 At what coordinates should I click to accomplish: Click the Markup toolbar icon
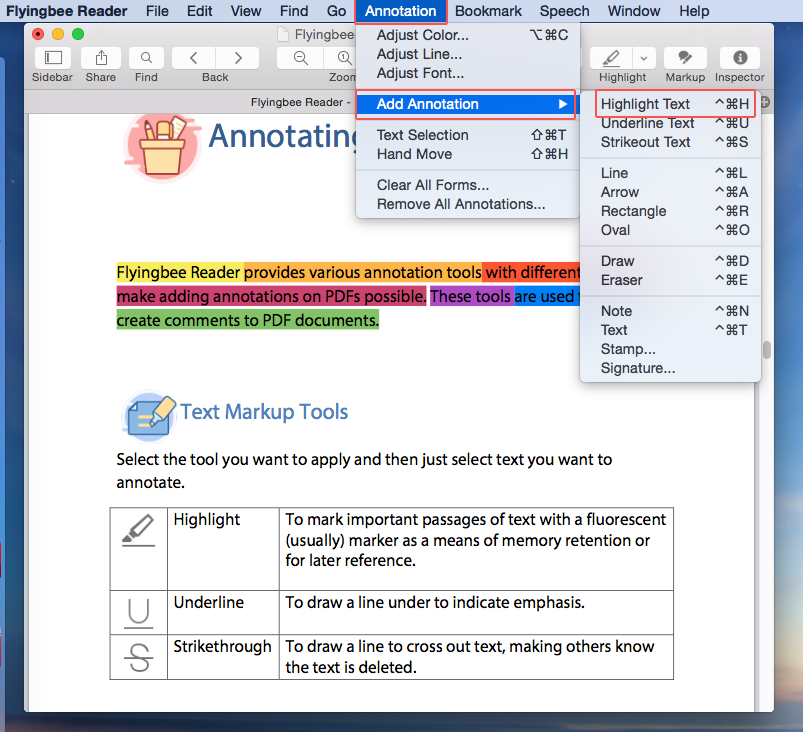(x=685, y=58)
